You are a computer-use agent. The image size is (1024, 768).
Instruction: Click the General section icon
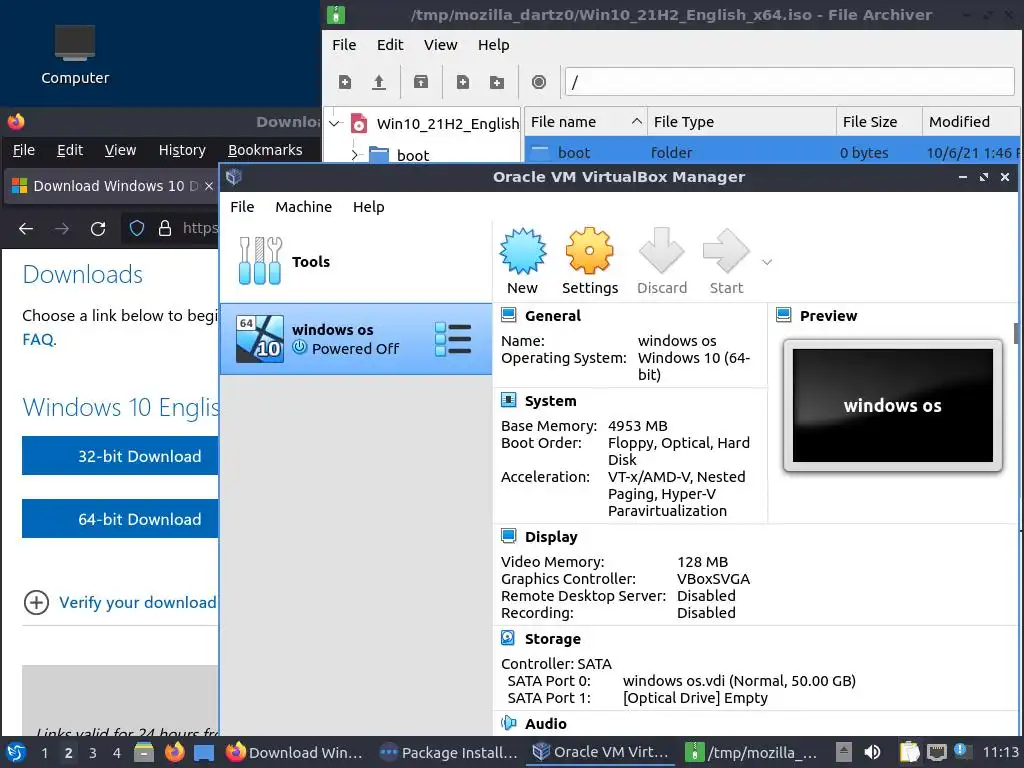point(508,315)
